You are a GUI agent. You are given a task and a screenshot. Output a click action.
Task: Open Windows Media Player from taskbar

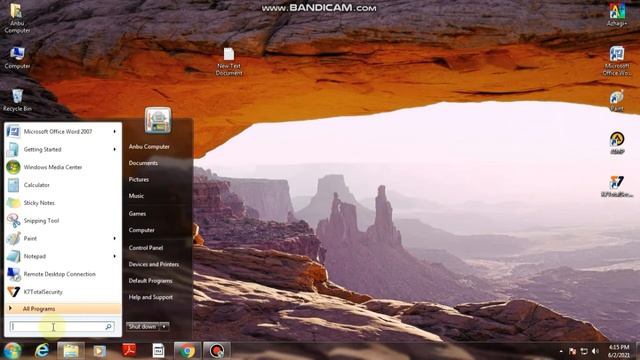click(x=99, y=351)
